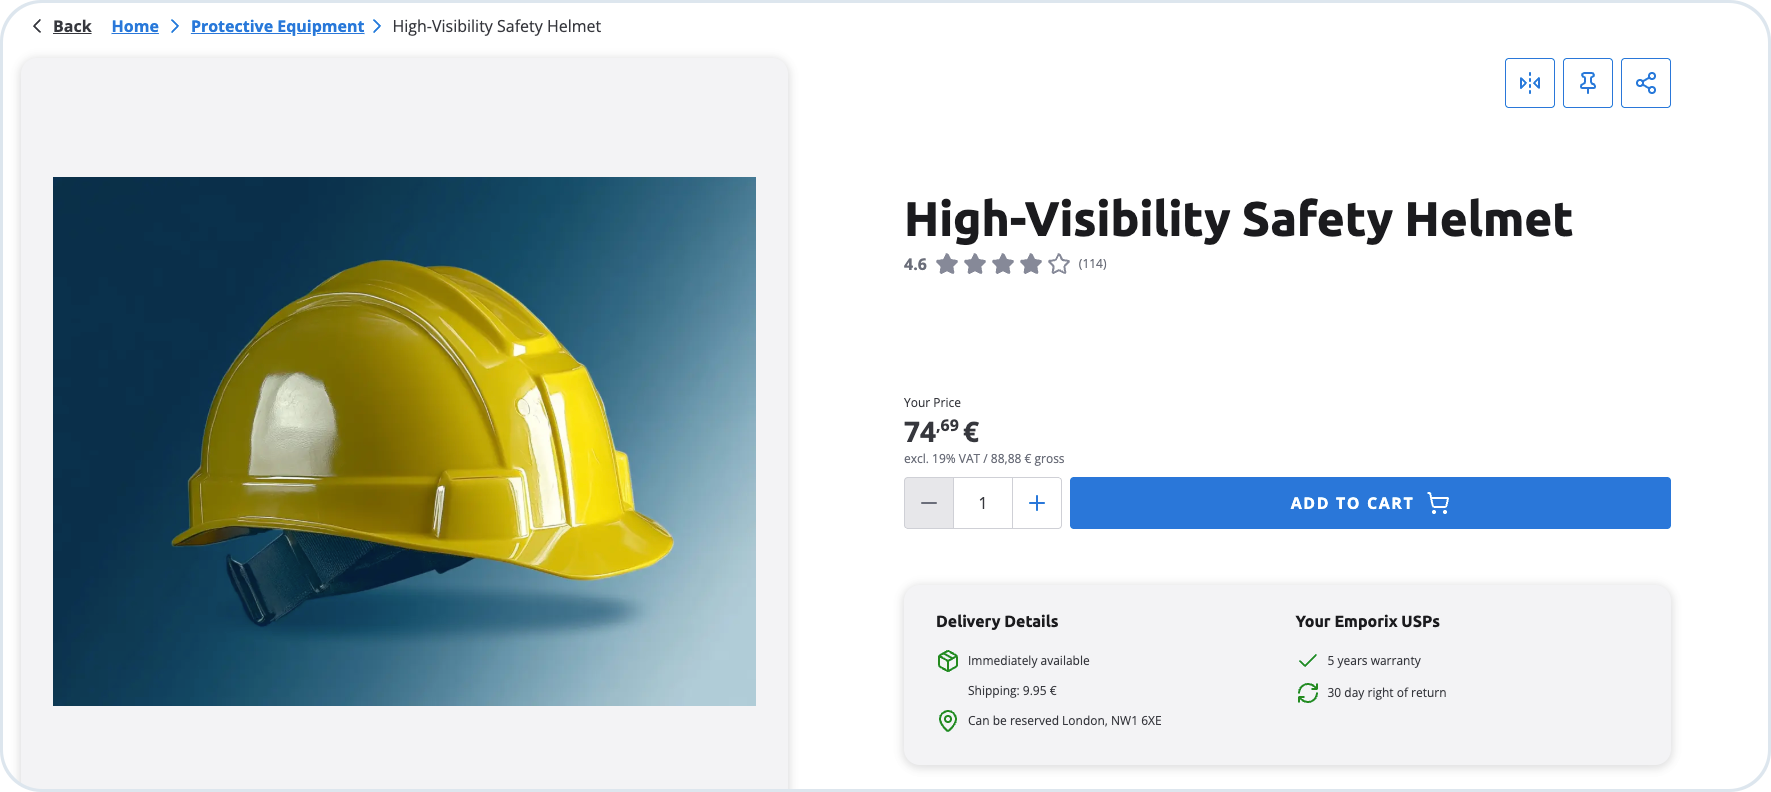
Task: Click the package icon by Immediately available
Action: click(947, 661)
